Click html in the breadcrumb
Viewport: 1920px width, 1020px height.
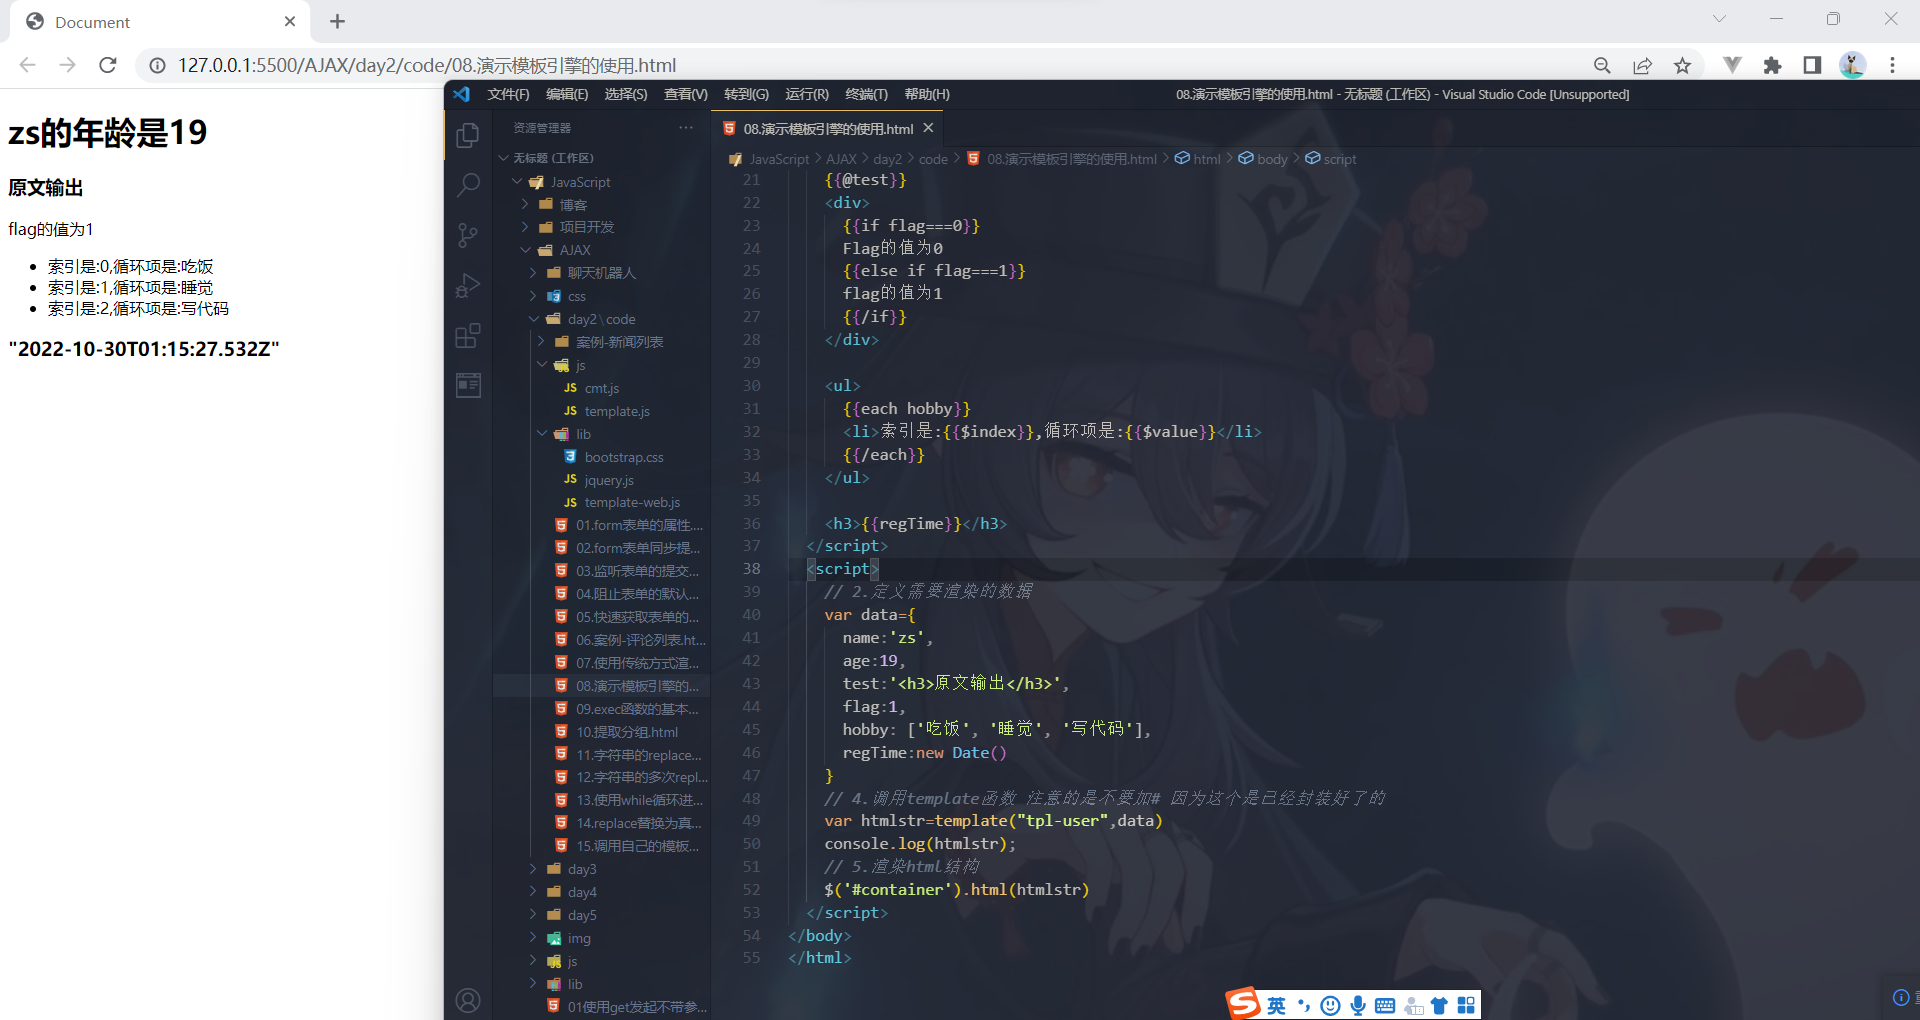click(x=1206, y=159)
